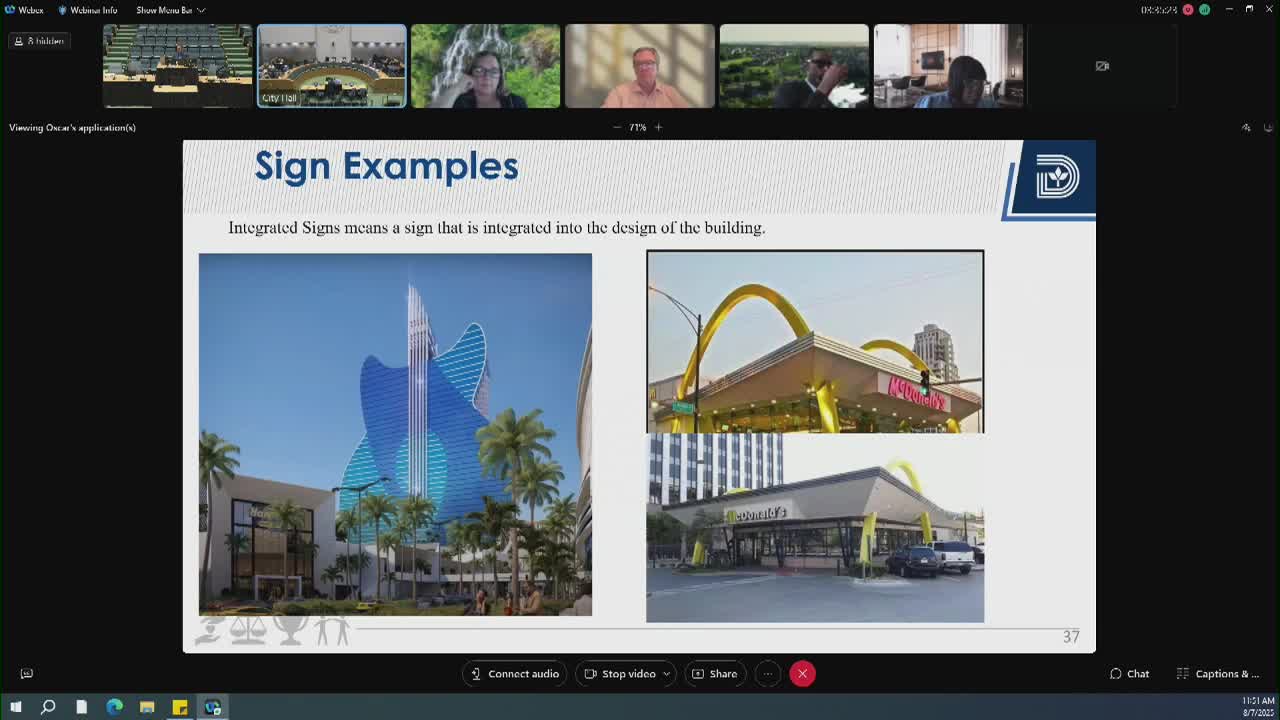Click Webex app icon in taskbar

click(x=213, y=707)
